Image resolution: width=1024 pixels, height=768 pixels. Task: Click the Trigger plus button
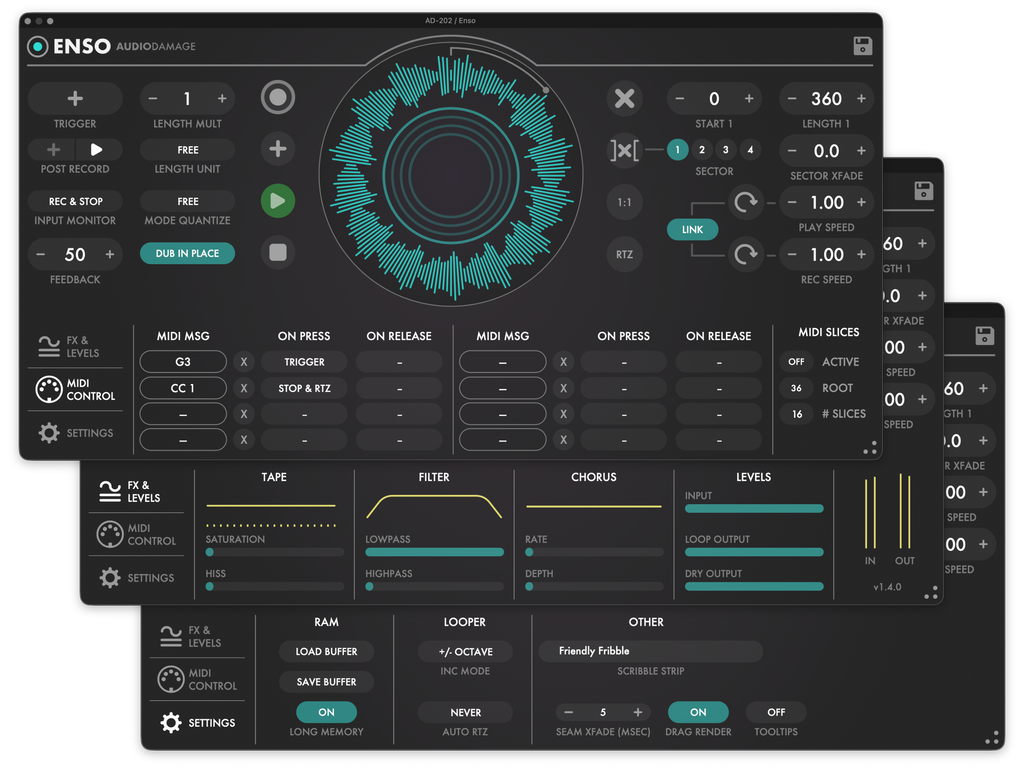[x=75, y=99]
